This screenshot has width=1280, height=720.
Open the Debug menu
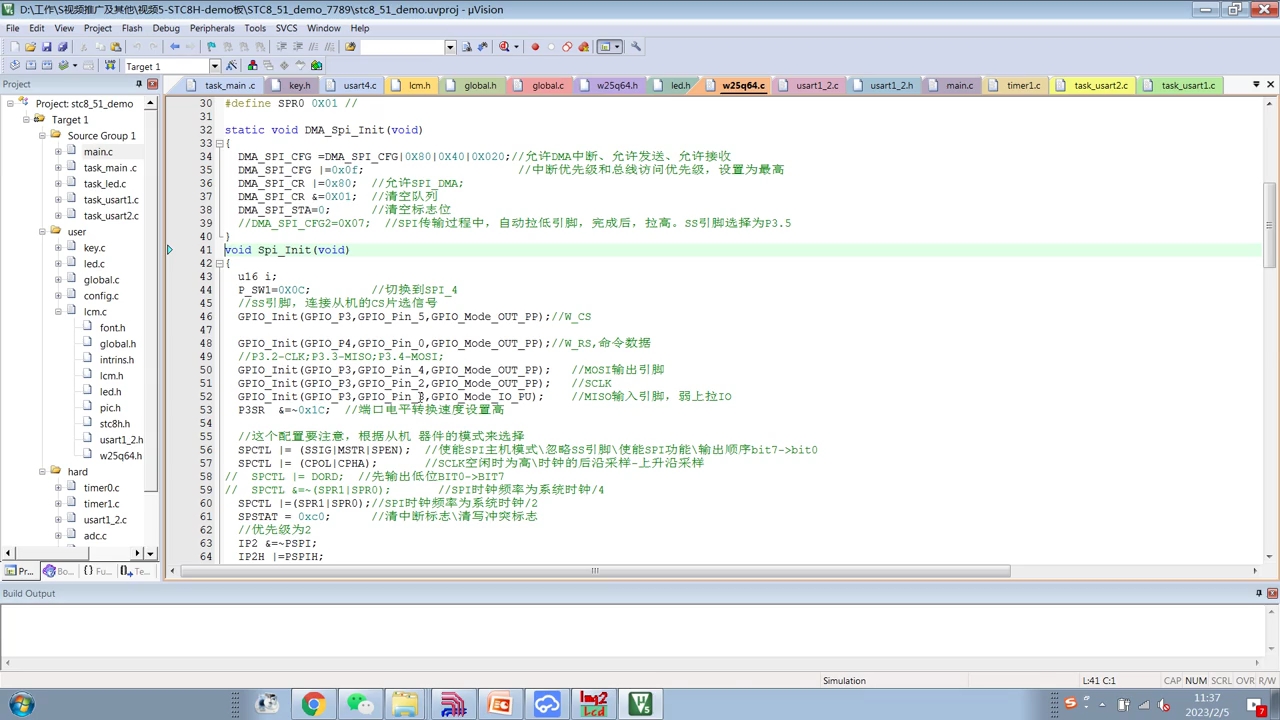pos(166,28)
